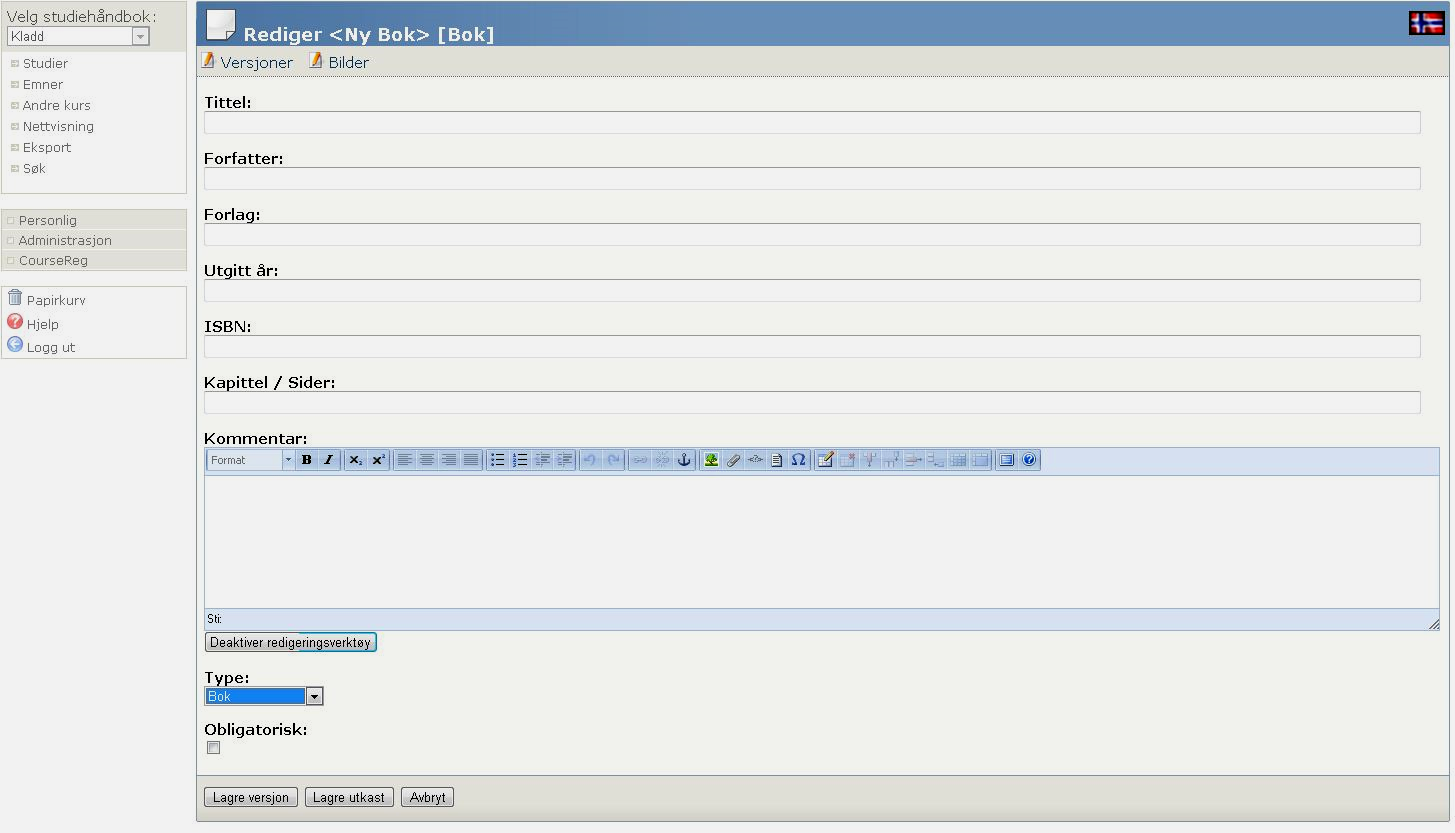Focus the Kapittel / Sider input field
Image resolution: width=1455 pixels, height=833 pixels.
click(x=812, y=402)
